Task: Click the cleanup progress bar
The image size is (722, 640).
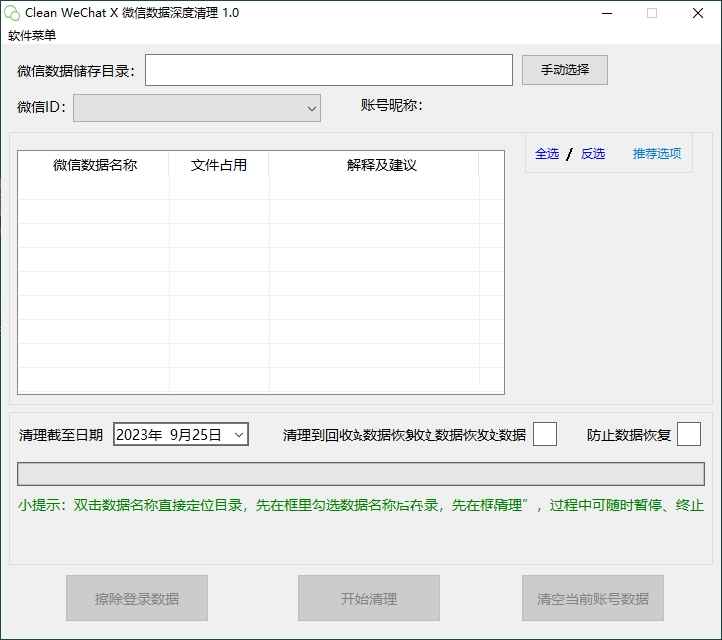Action: point(360,473)
